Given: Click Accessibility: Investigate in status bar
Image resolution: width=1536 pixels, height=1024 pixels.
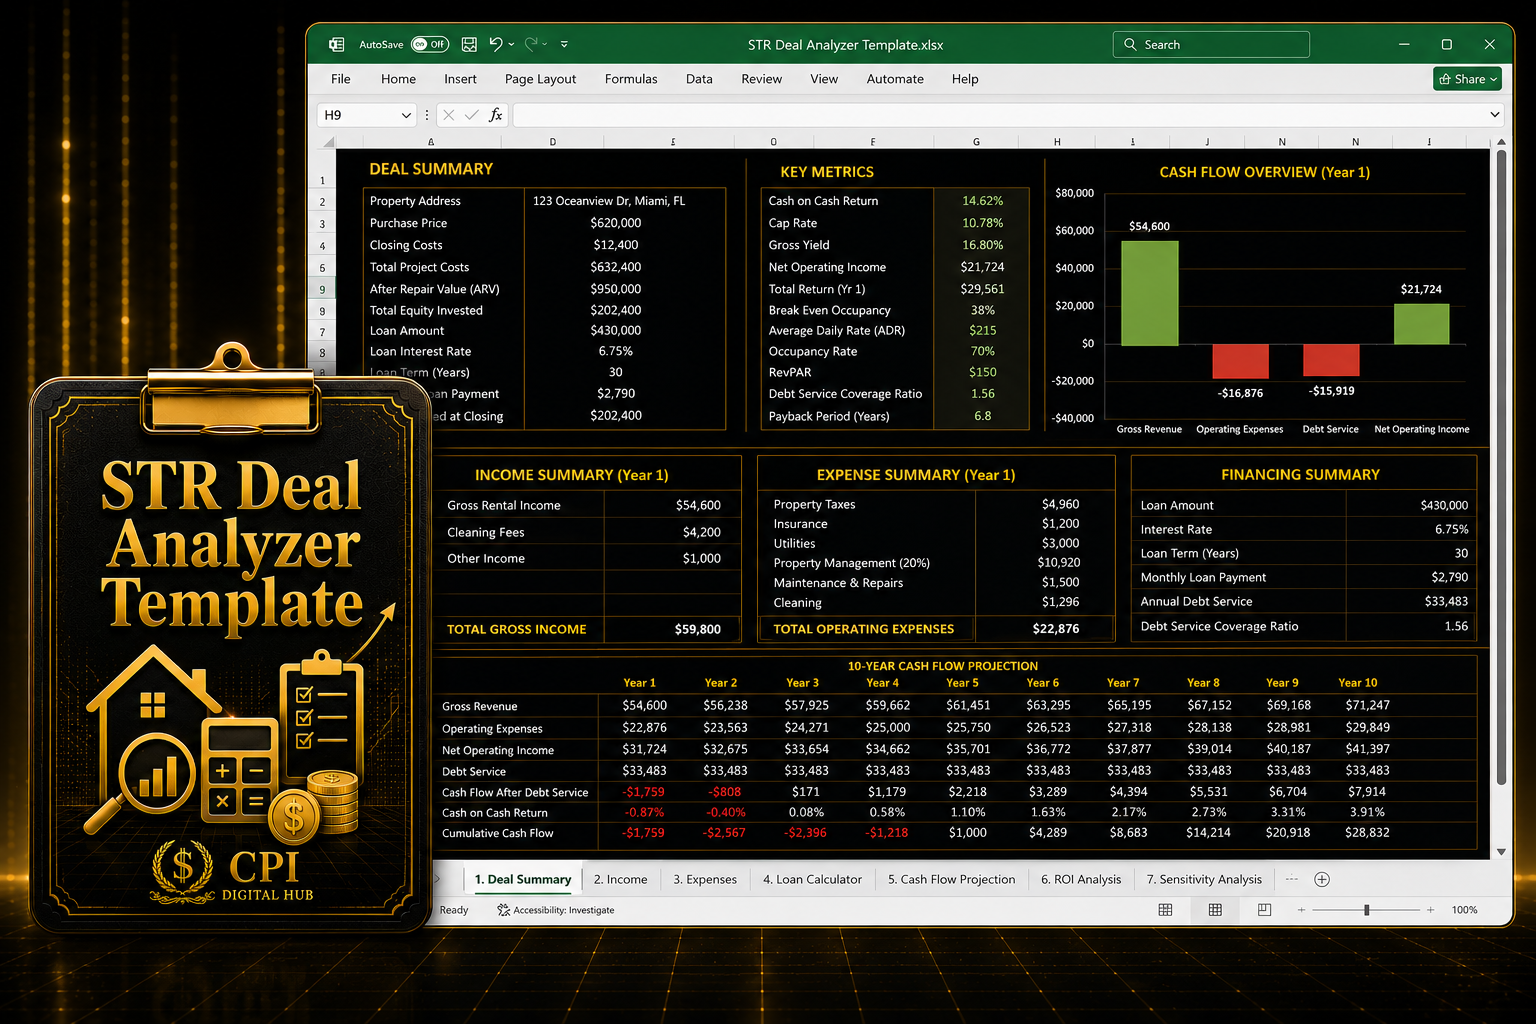Looking at the screenshot, I should [x=556, y=910].
